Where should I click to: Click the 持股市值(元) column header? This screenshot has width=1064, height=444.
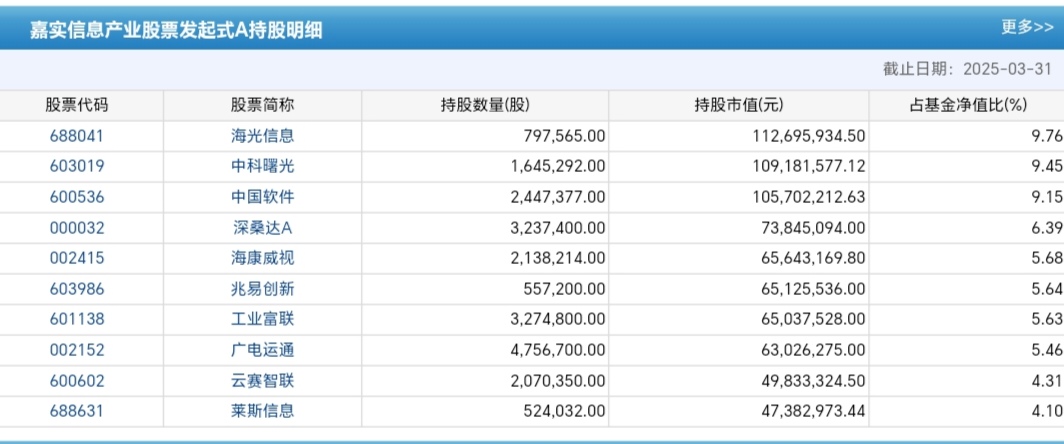click(738, 106)
